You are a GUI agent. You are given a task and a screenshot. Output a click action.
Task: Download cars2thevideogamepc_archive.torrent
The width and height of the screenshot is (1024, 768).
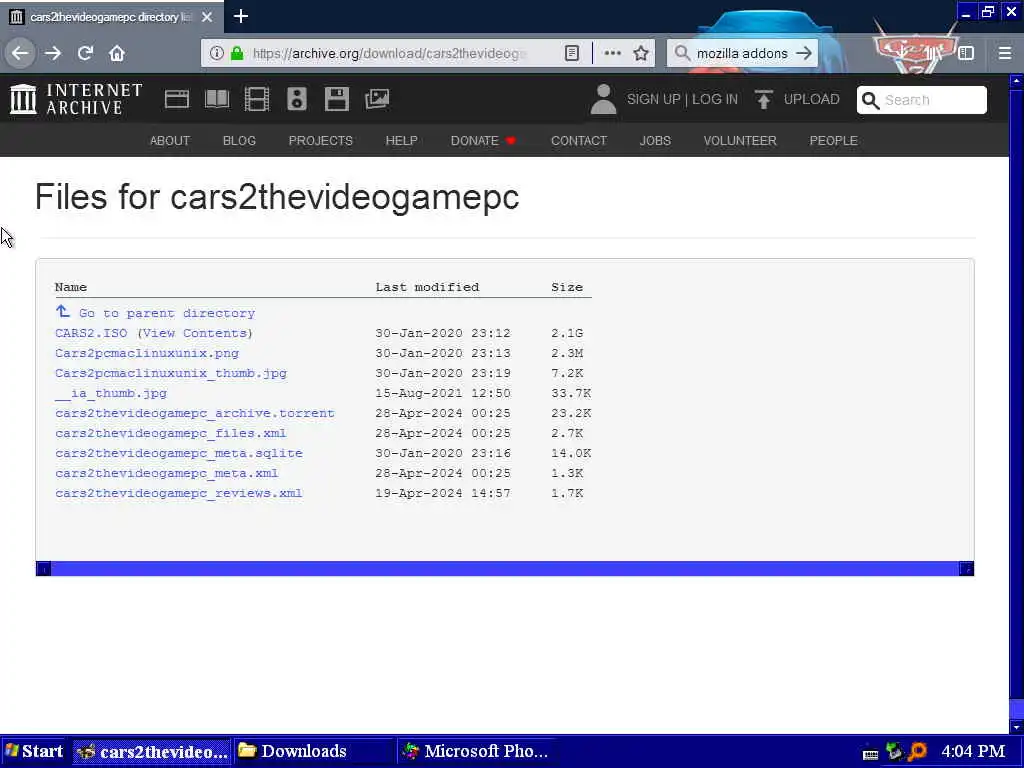(x=195, y=413)
